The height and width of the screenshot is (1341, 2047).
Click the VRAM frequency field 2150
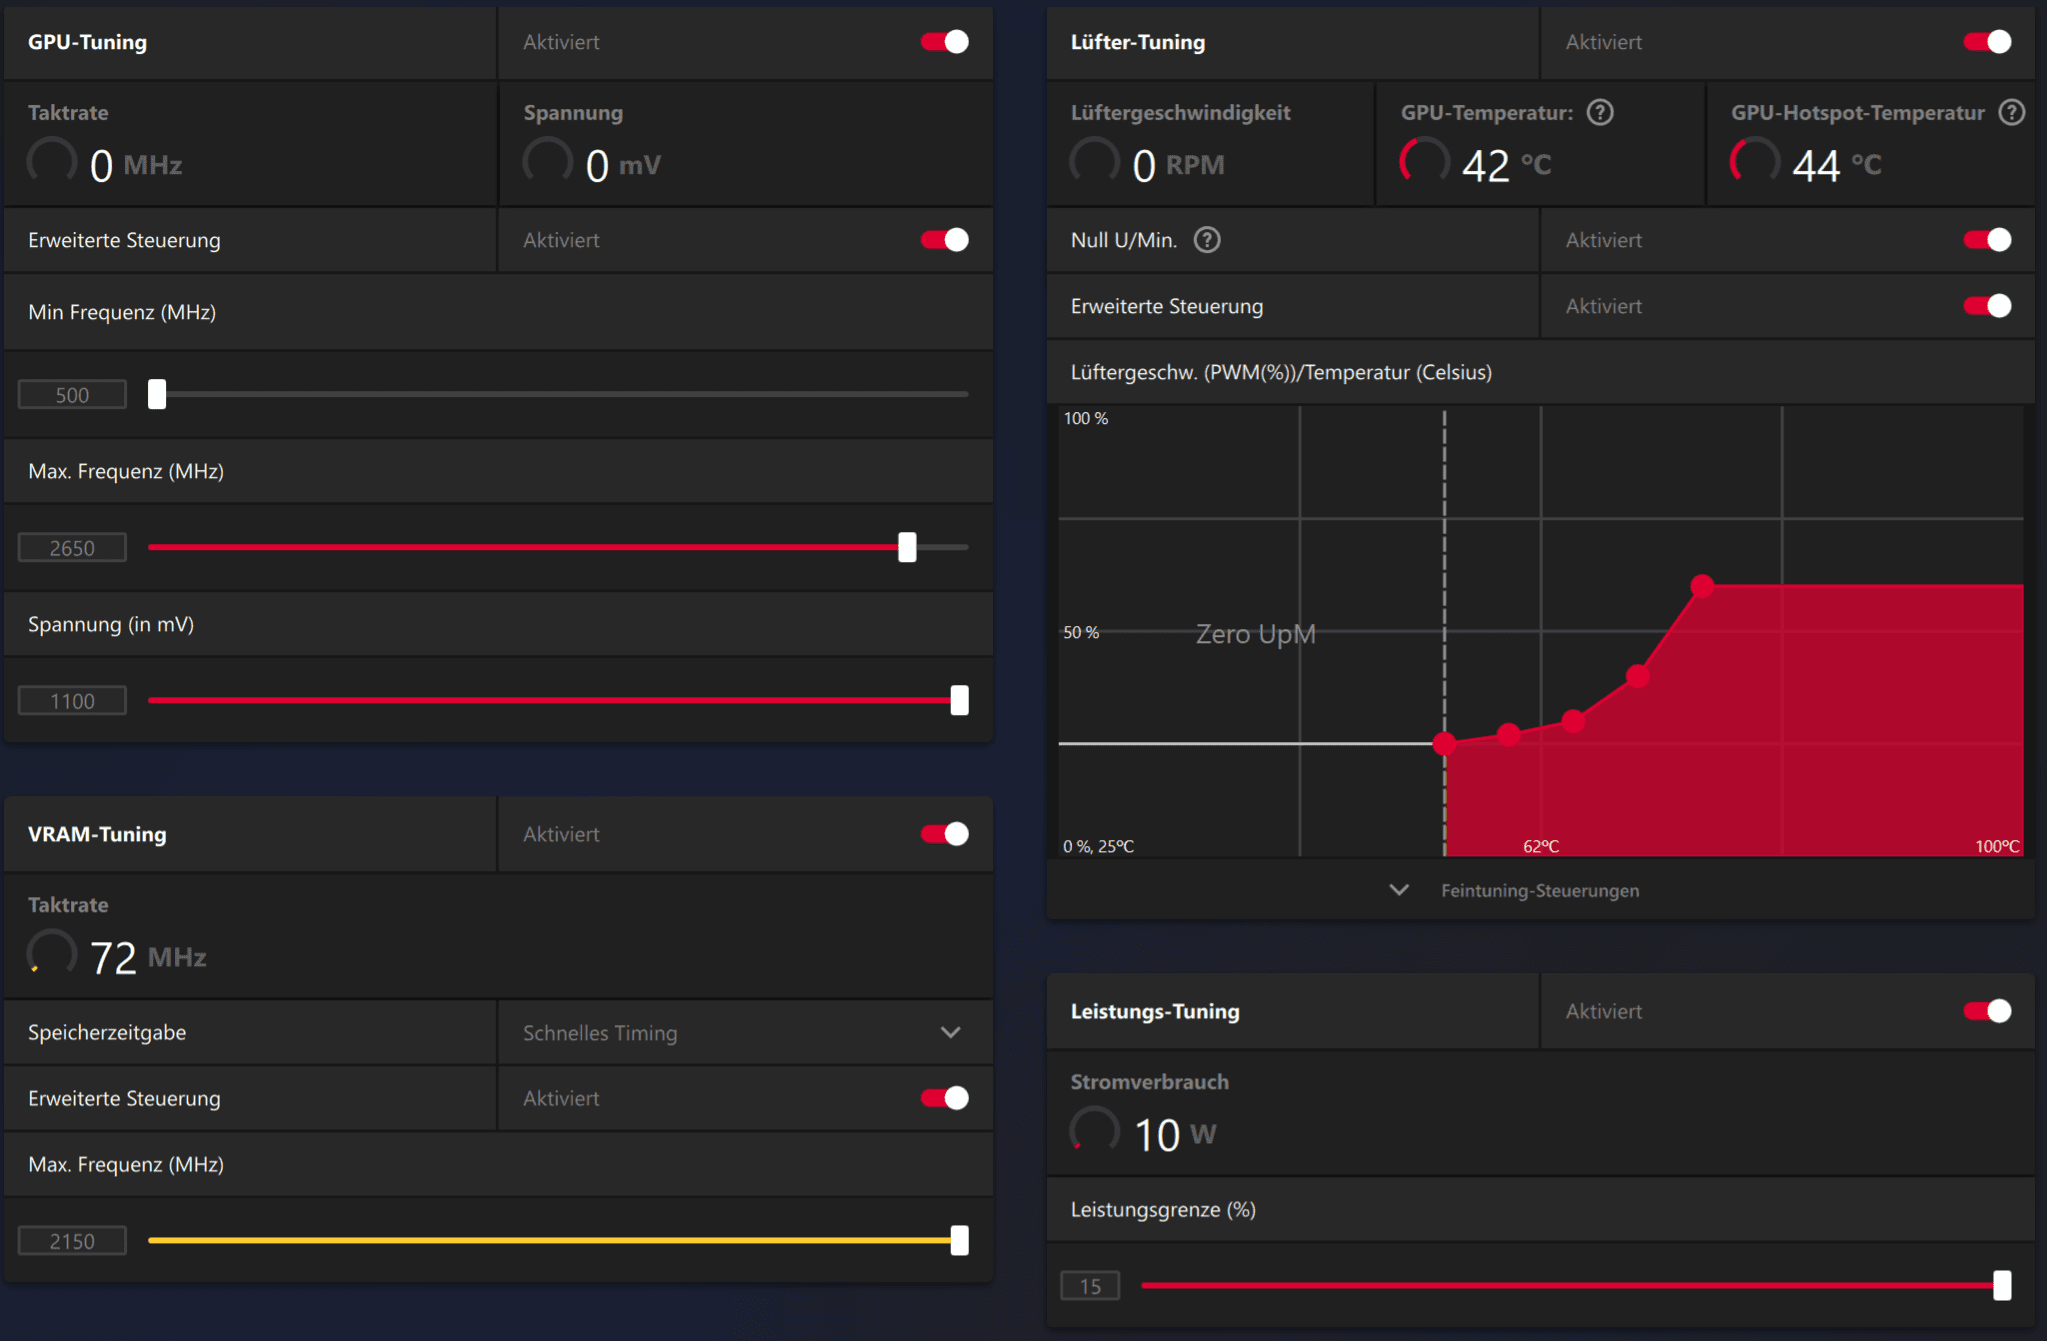click(72, 1241)
